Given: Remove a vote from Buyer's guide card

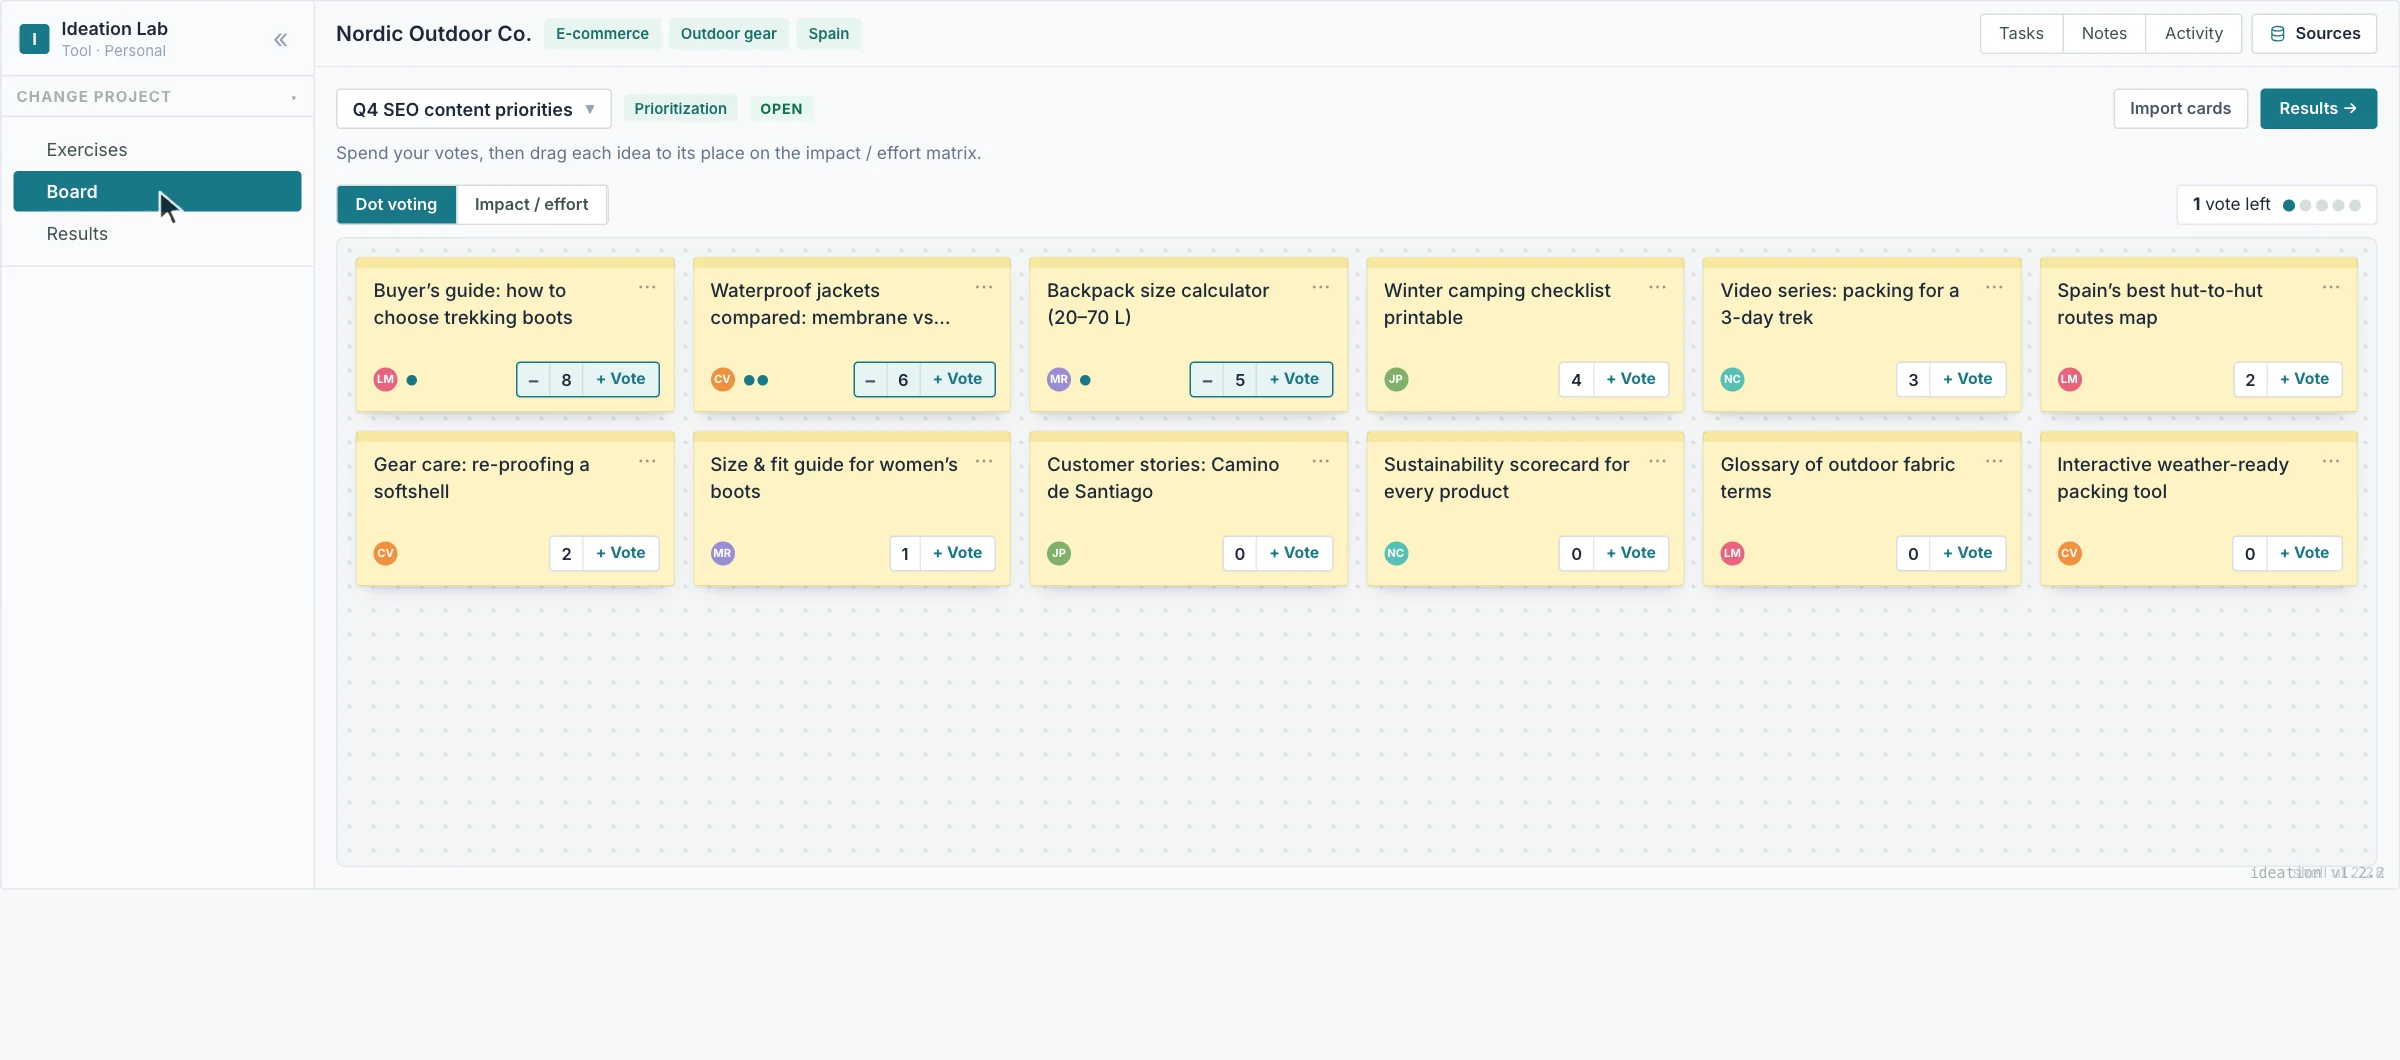Looking at the screenshot, I should pyautogui.click(x=534, y=380).
